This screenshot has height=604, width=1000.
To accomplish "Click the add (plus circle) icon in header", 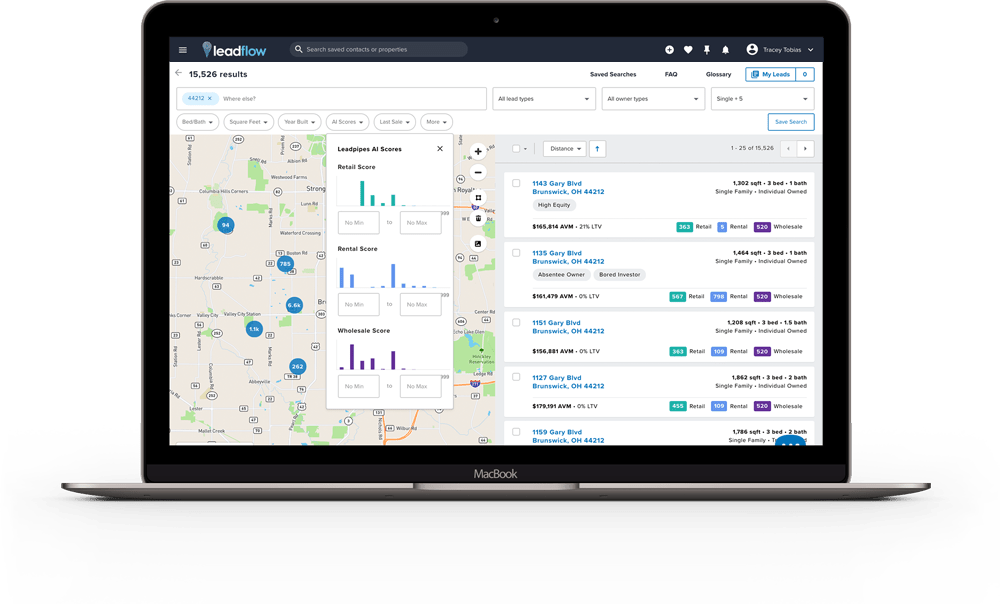I will 669,50.
